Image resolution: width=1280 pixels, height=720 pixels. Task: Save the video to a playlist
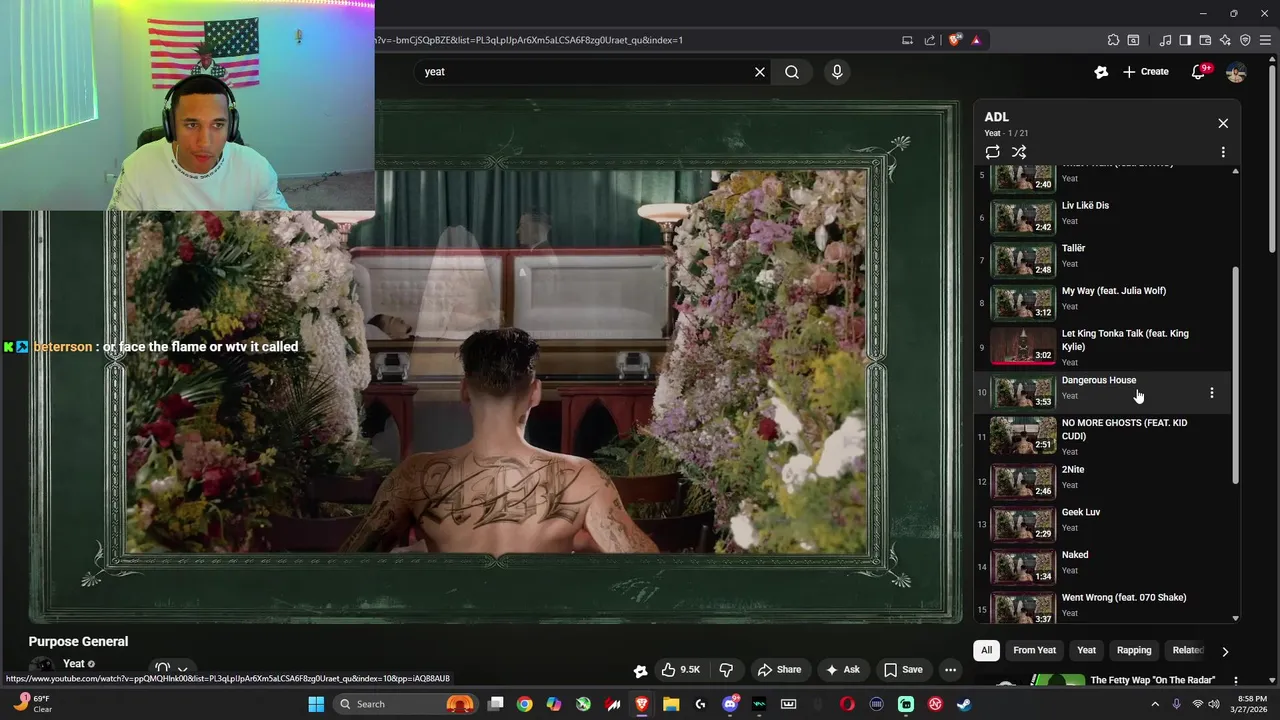pyautogui.click(x=903, y=670)
